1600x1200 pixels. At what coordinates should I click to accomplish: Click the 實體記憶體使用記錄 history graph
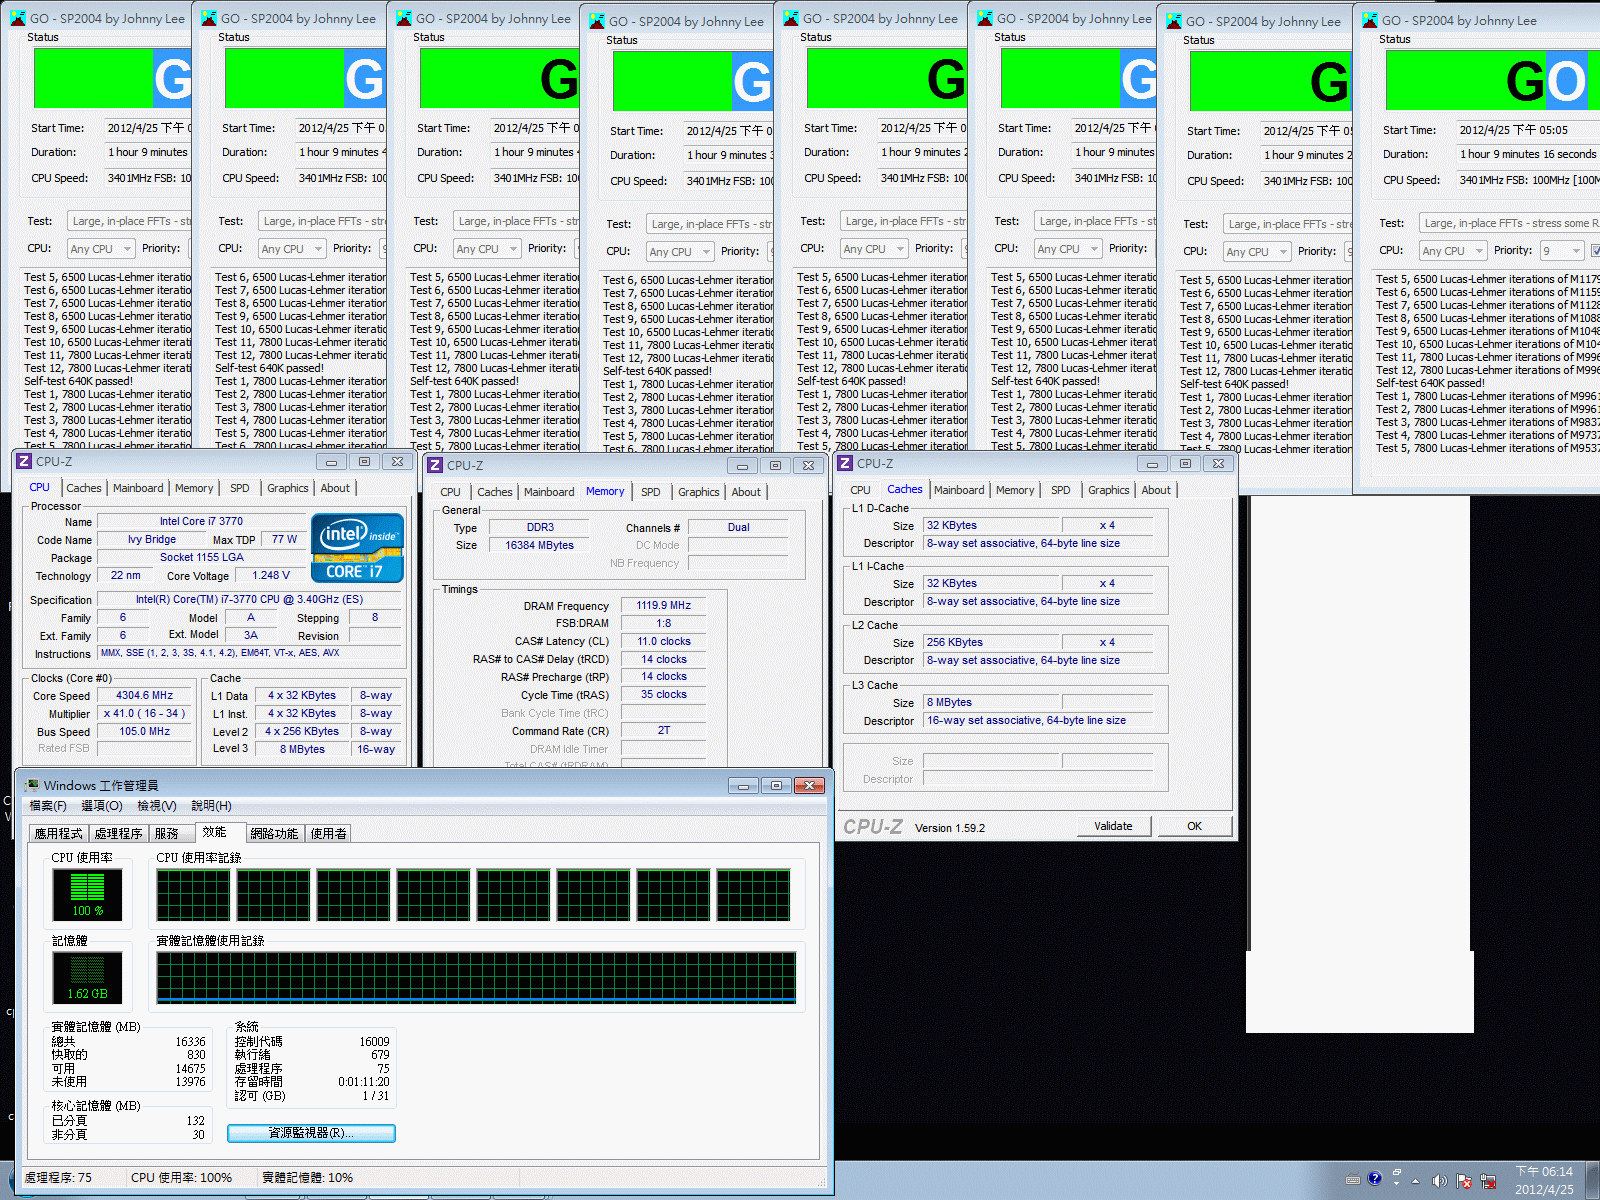[x=476, y=977]
